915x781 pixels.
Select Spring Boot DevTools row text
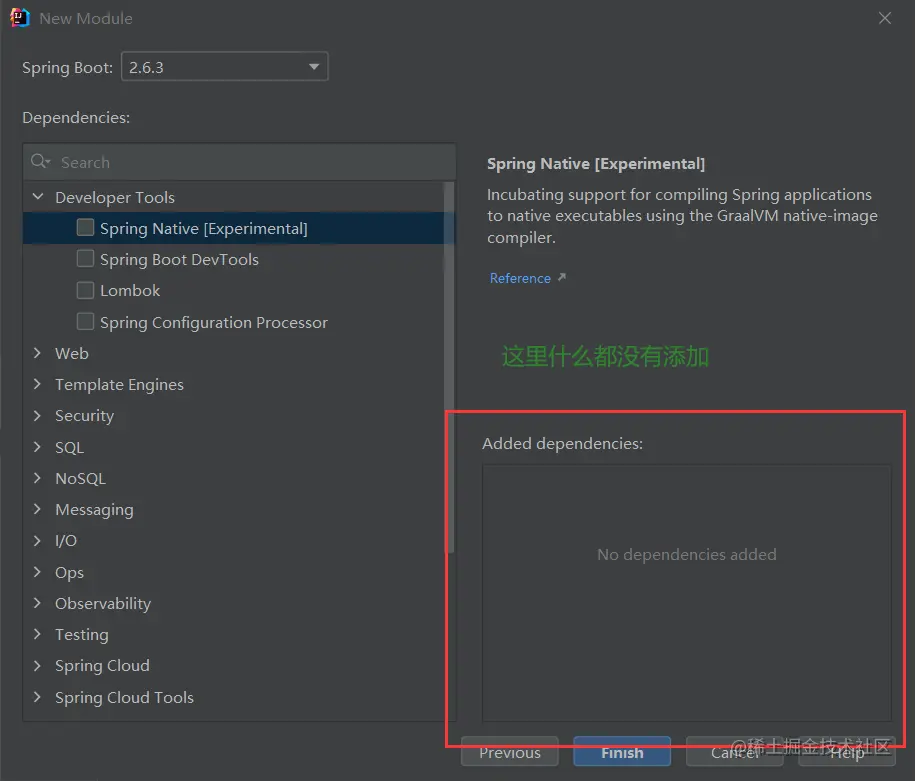point(179,259)
